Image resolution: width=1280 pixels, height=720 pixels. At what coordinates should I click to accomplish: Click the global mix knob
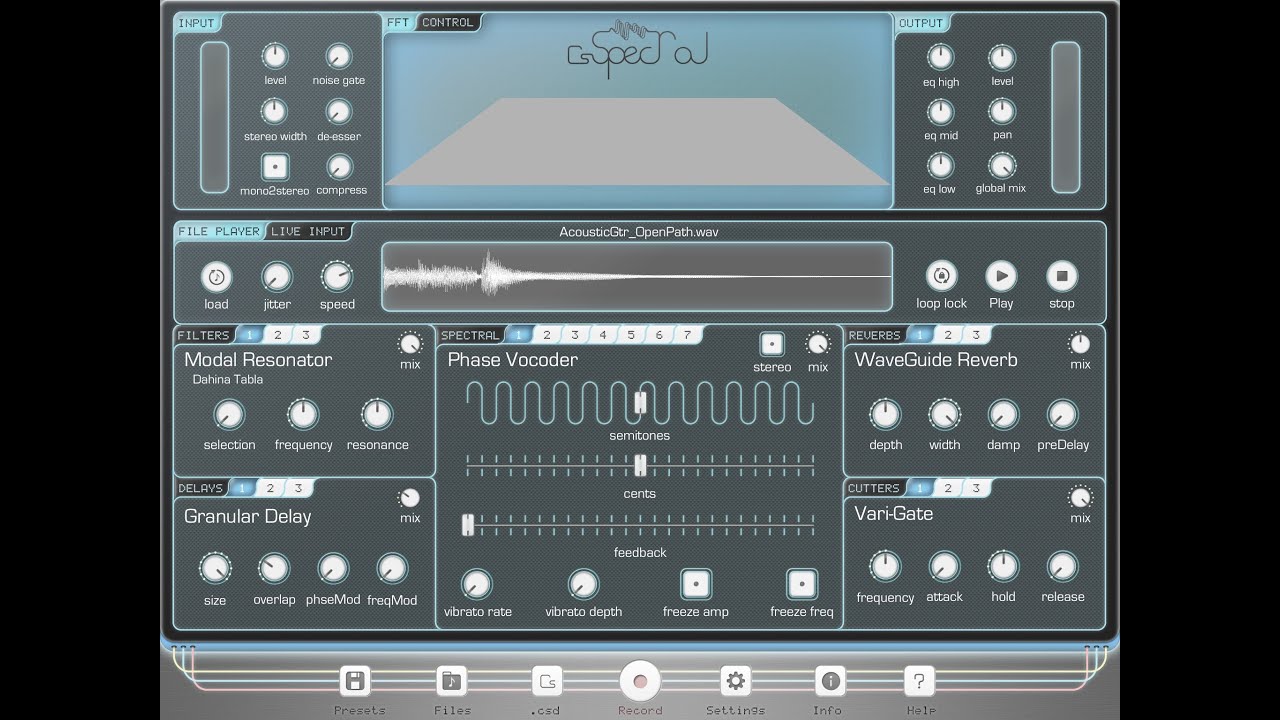pos(1002,165)
